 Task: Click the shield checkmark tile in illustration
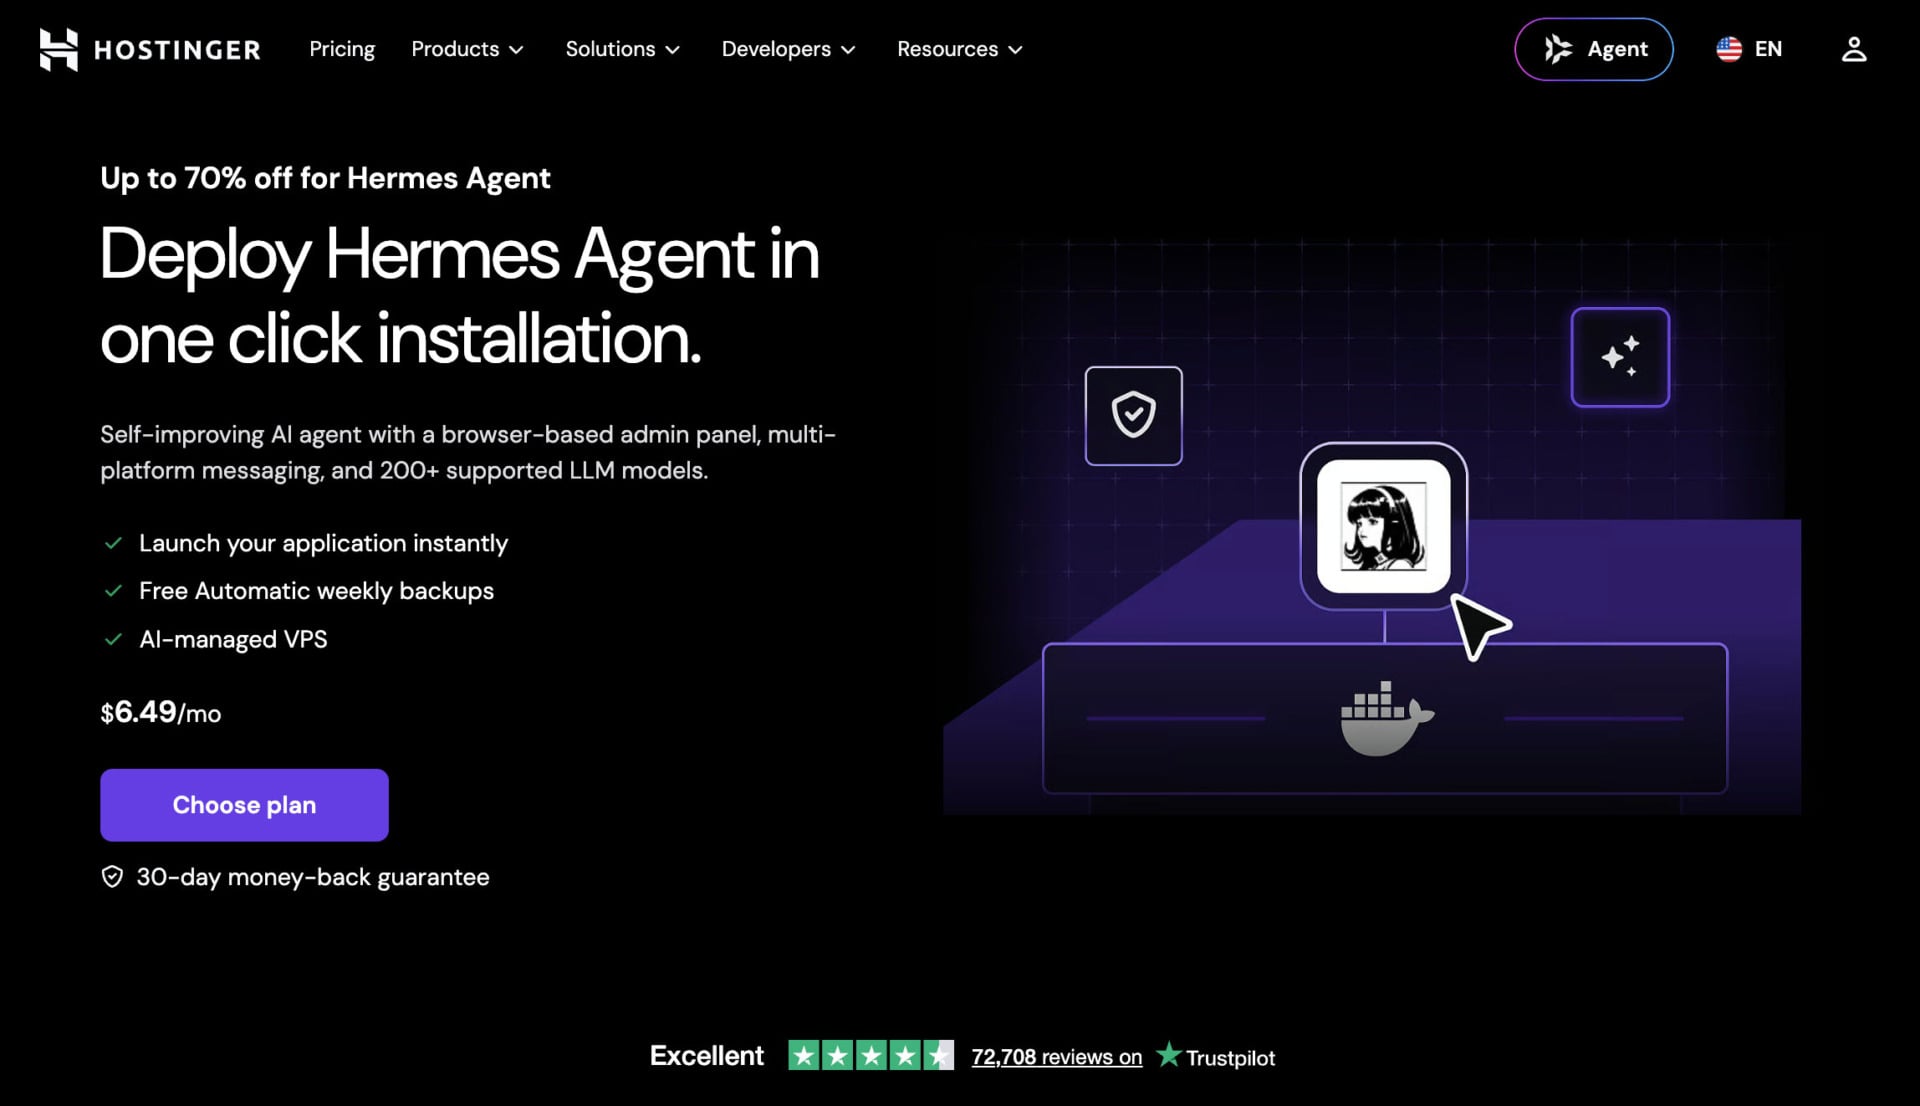tap(1133, 415)
